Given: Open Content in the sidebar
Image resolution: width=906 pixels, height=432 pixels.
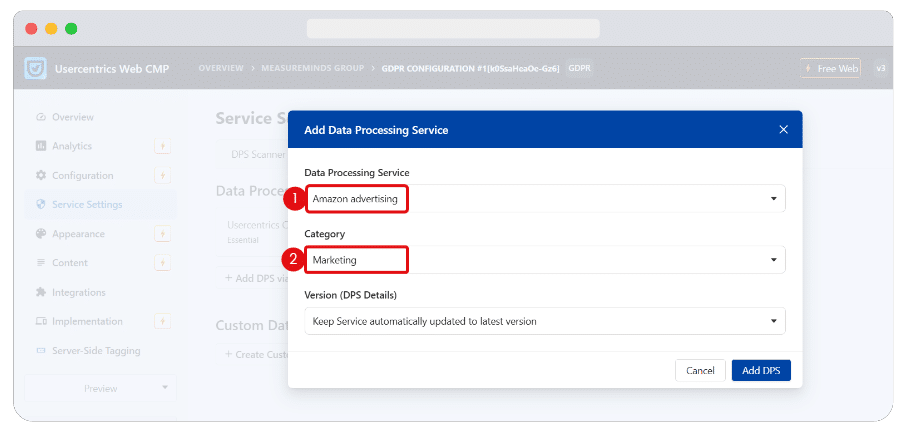Looking at the screenshot, I should [70, 263].
